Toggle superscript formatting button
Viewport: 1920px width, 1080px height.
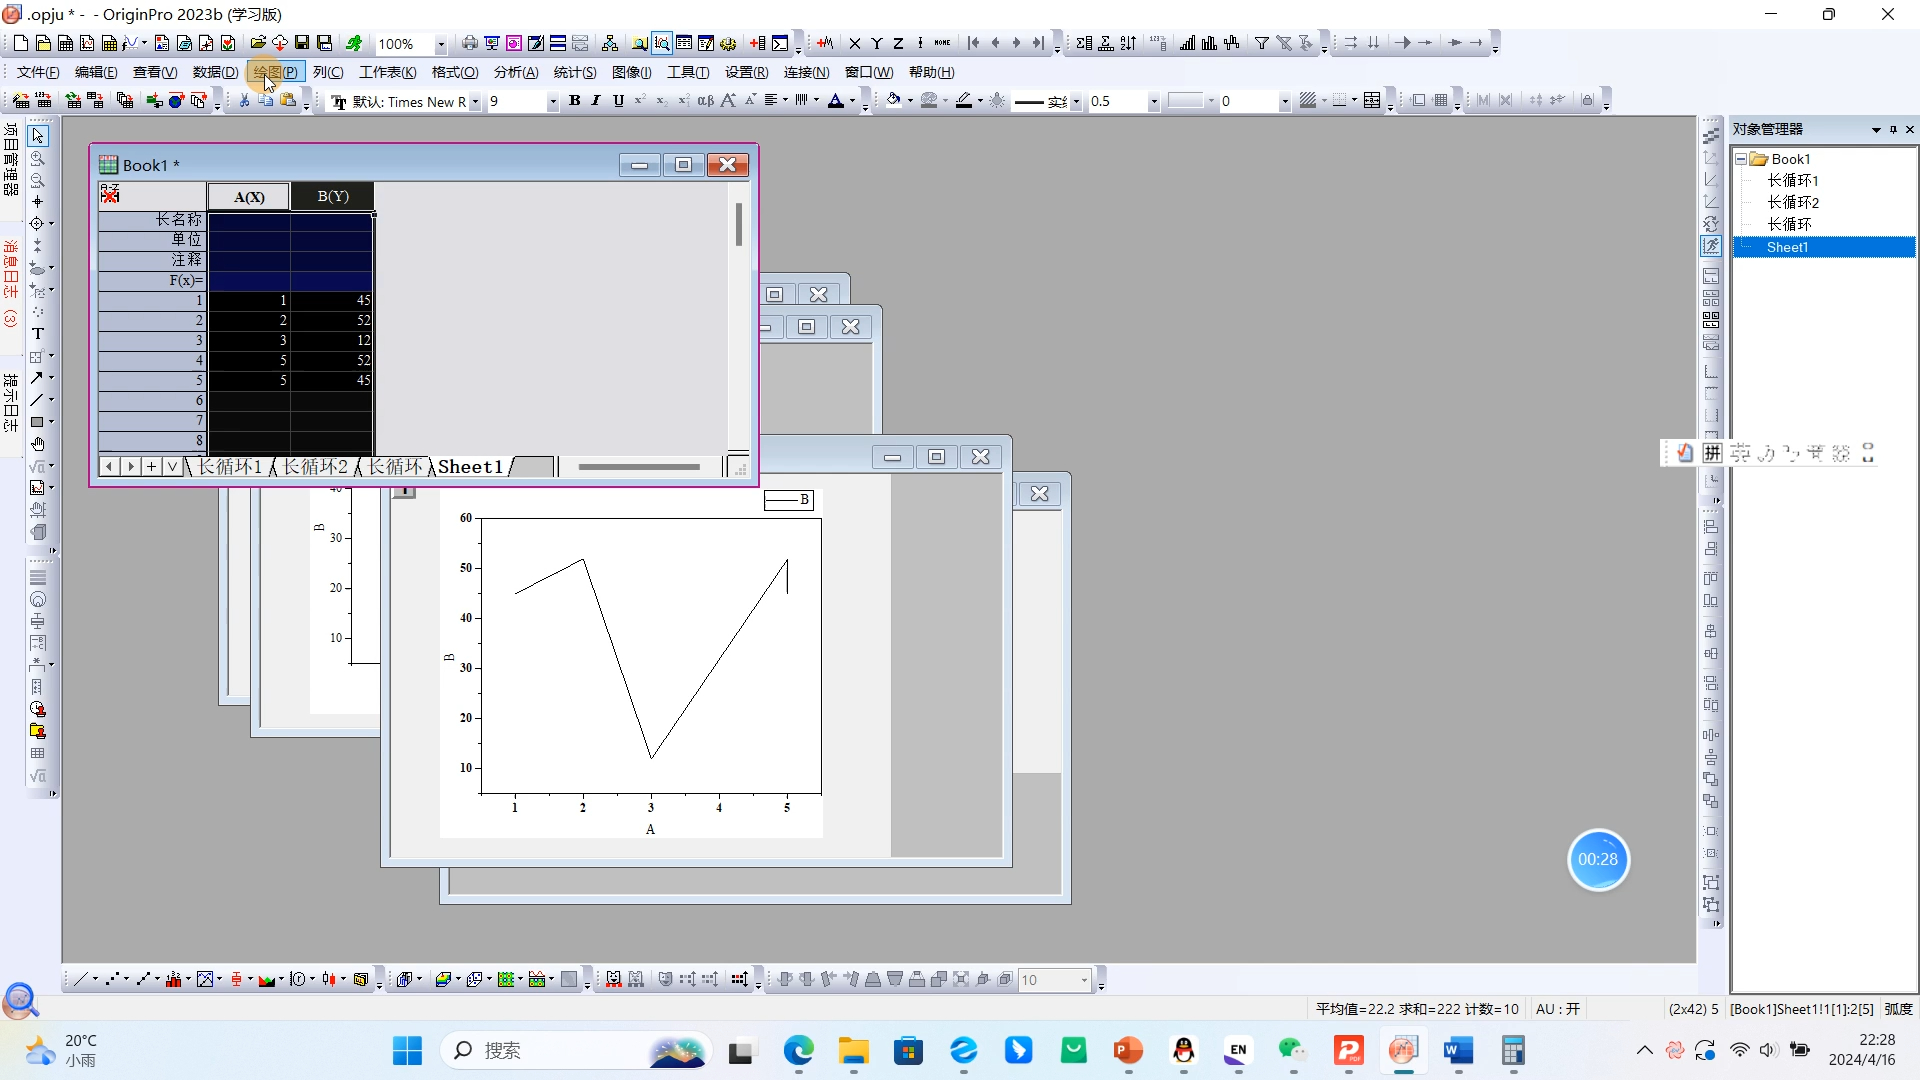click(x=640, y=101)
